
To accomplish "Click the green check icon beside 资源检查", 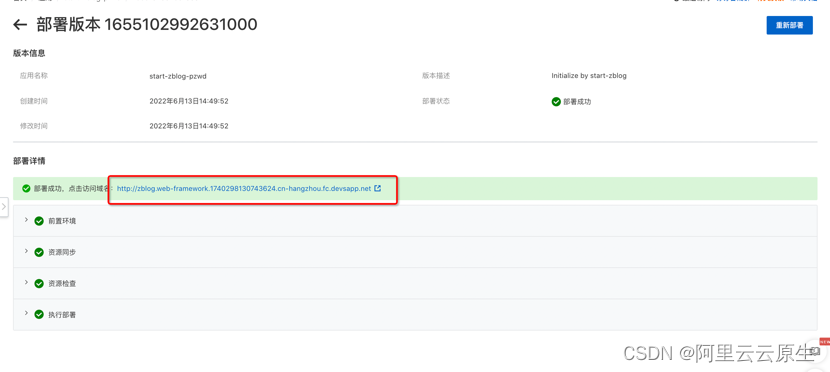I will pyautogui.click(x=39, y=284).
